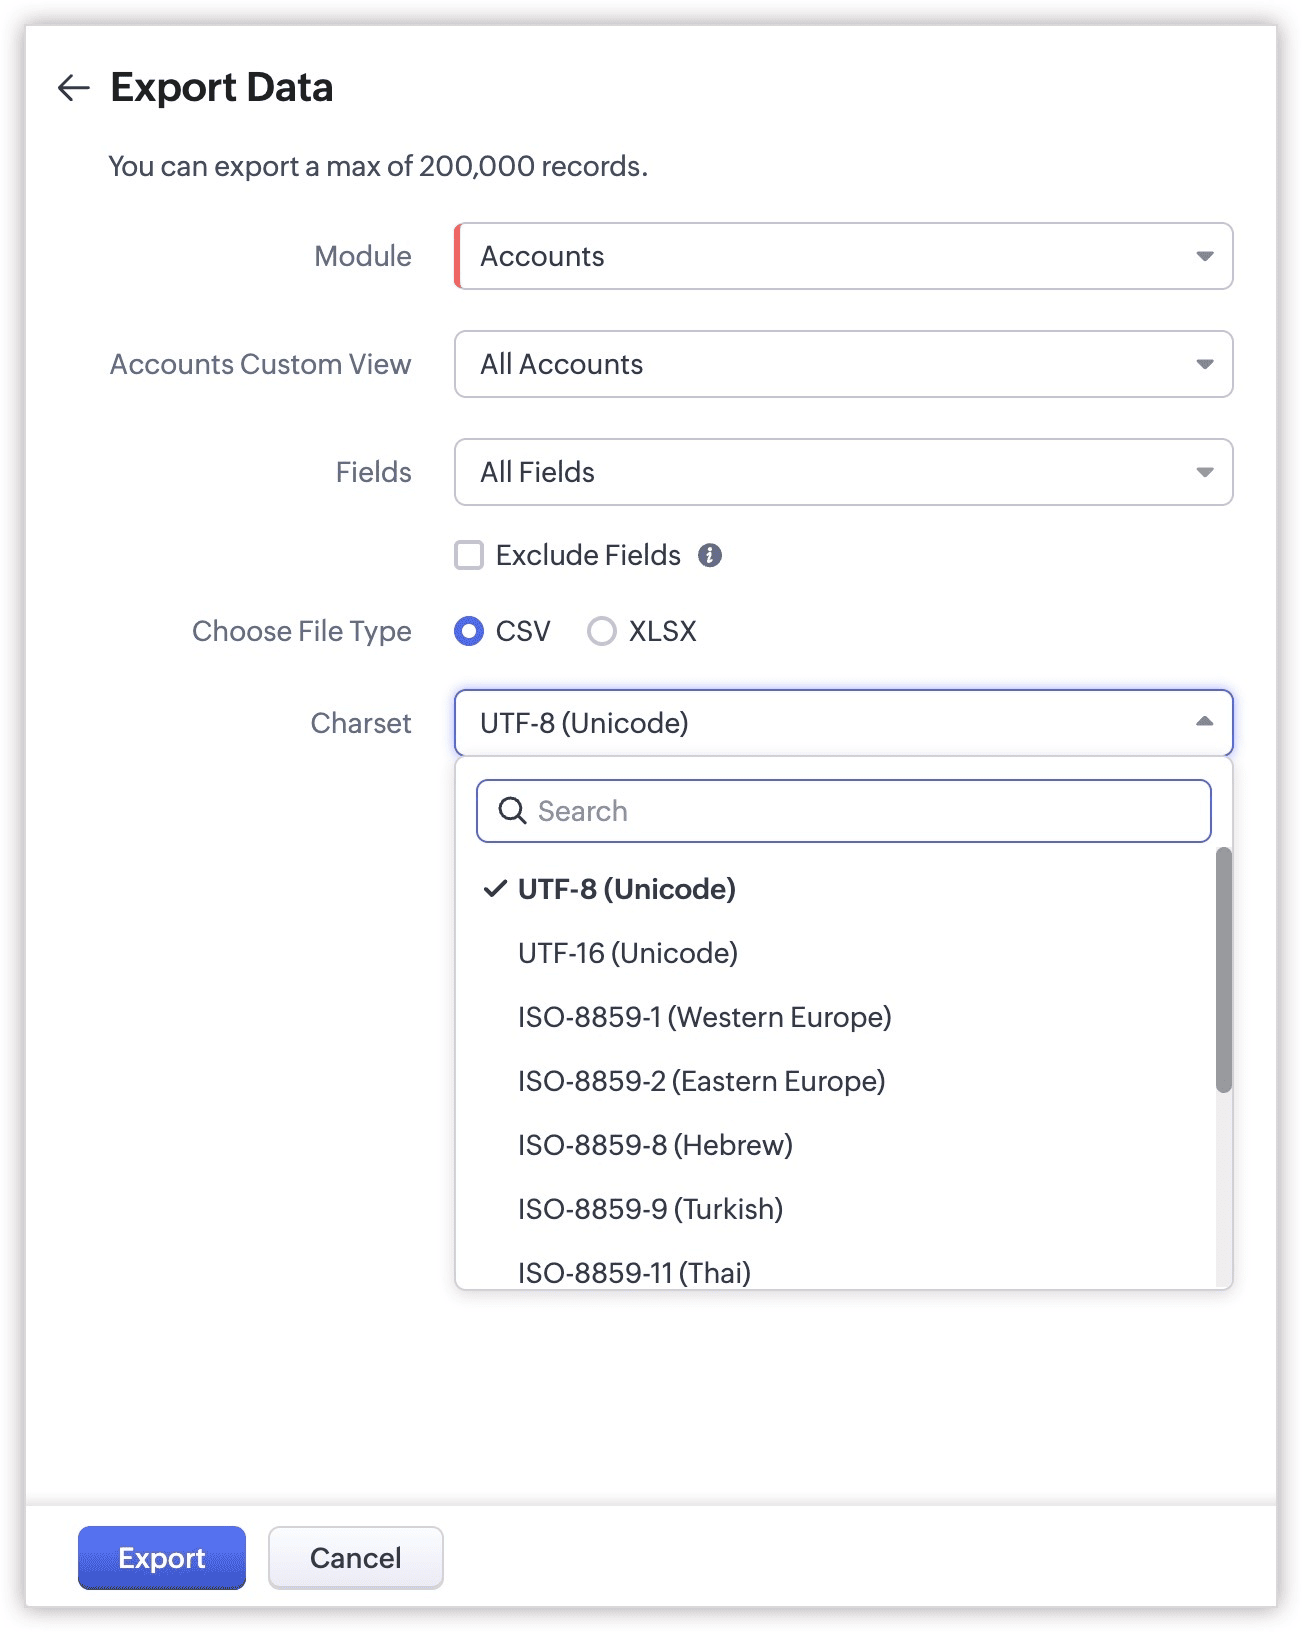Open the Accounts Custom View dropdown
The image size is (1302, 1632).
[x=842, y=364]
